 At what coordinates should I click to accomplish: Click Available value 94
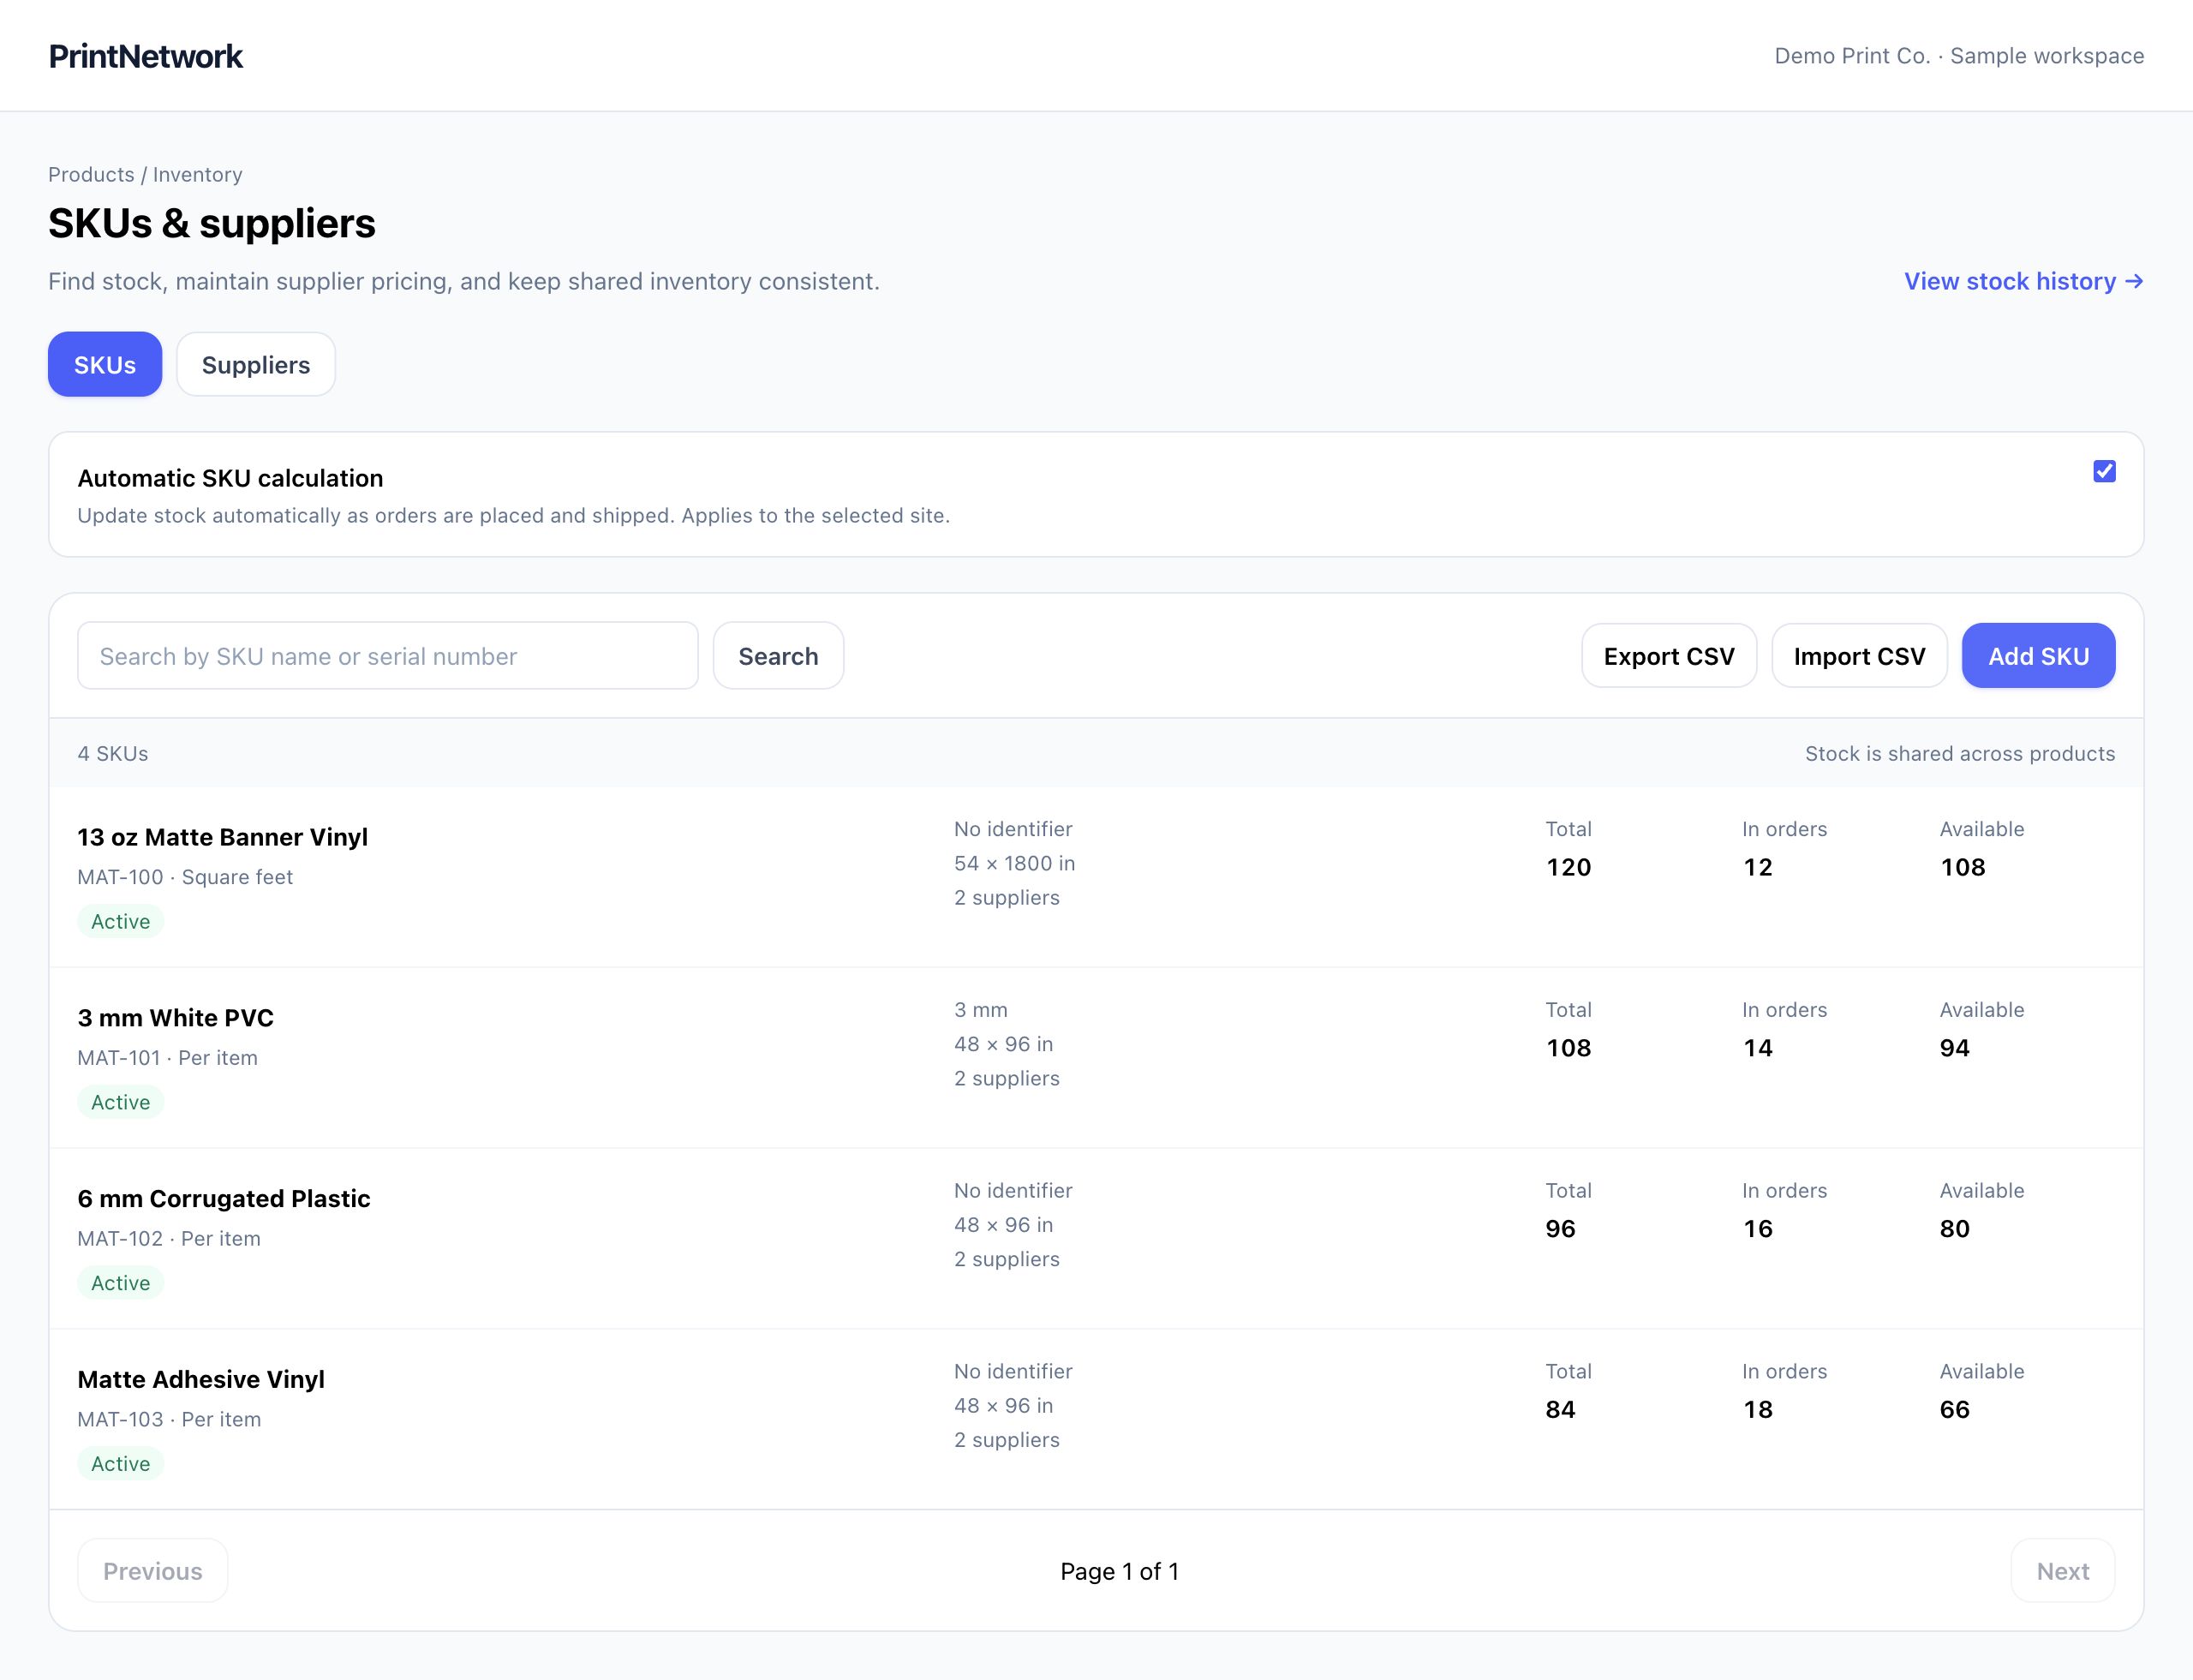(1954, 1048)
